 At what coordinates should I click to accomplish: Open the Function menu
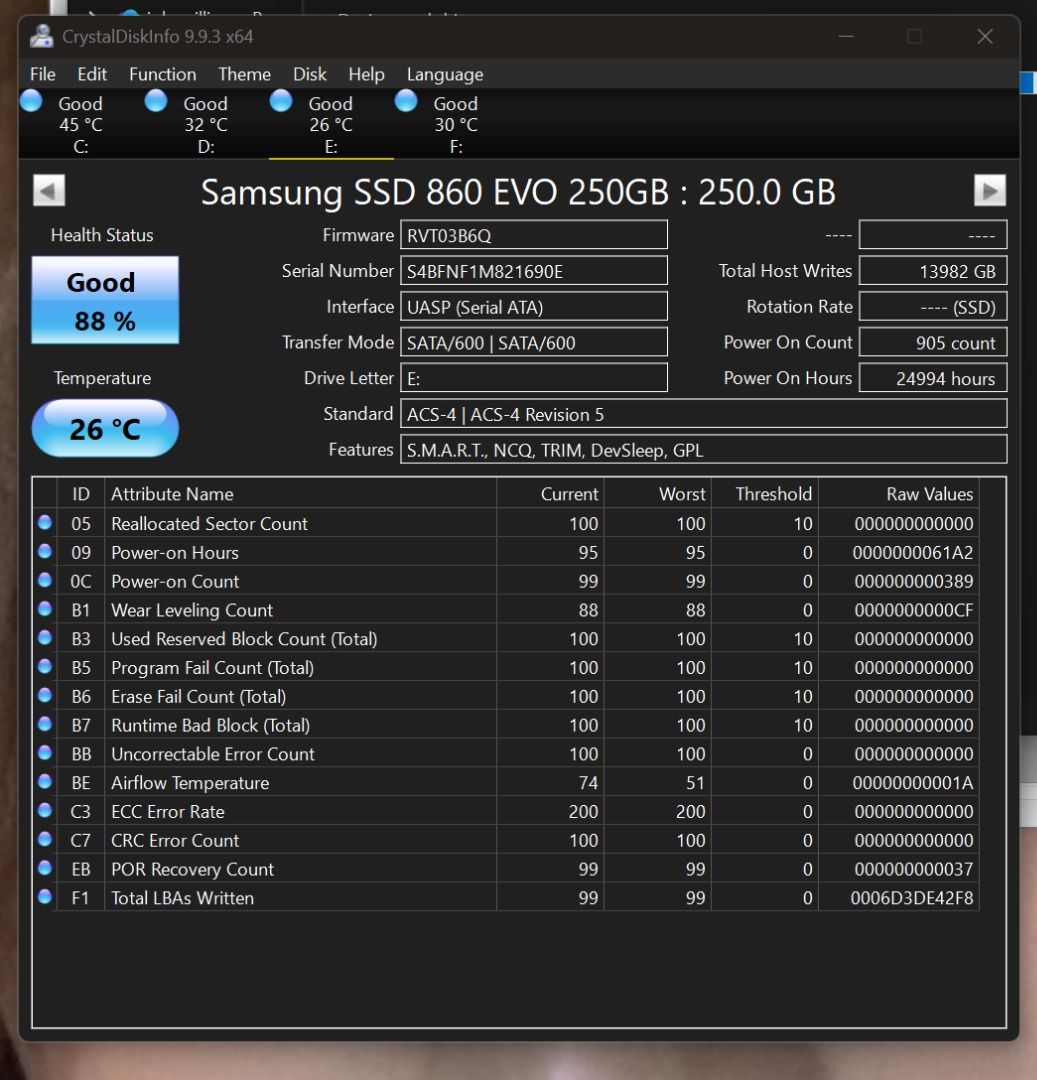(x=163, y=74)
